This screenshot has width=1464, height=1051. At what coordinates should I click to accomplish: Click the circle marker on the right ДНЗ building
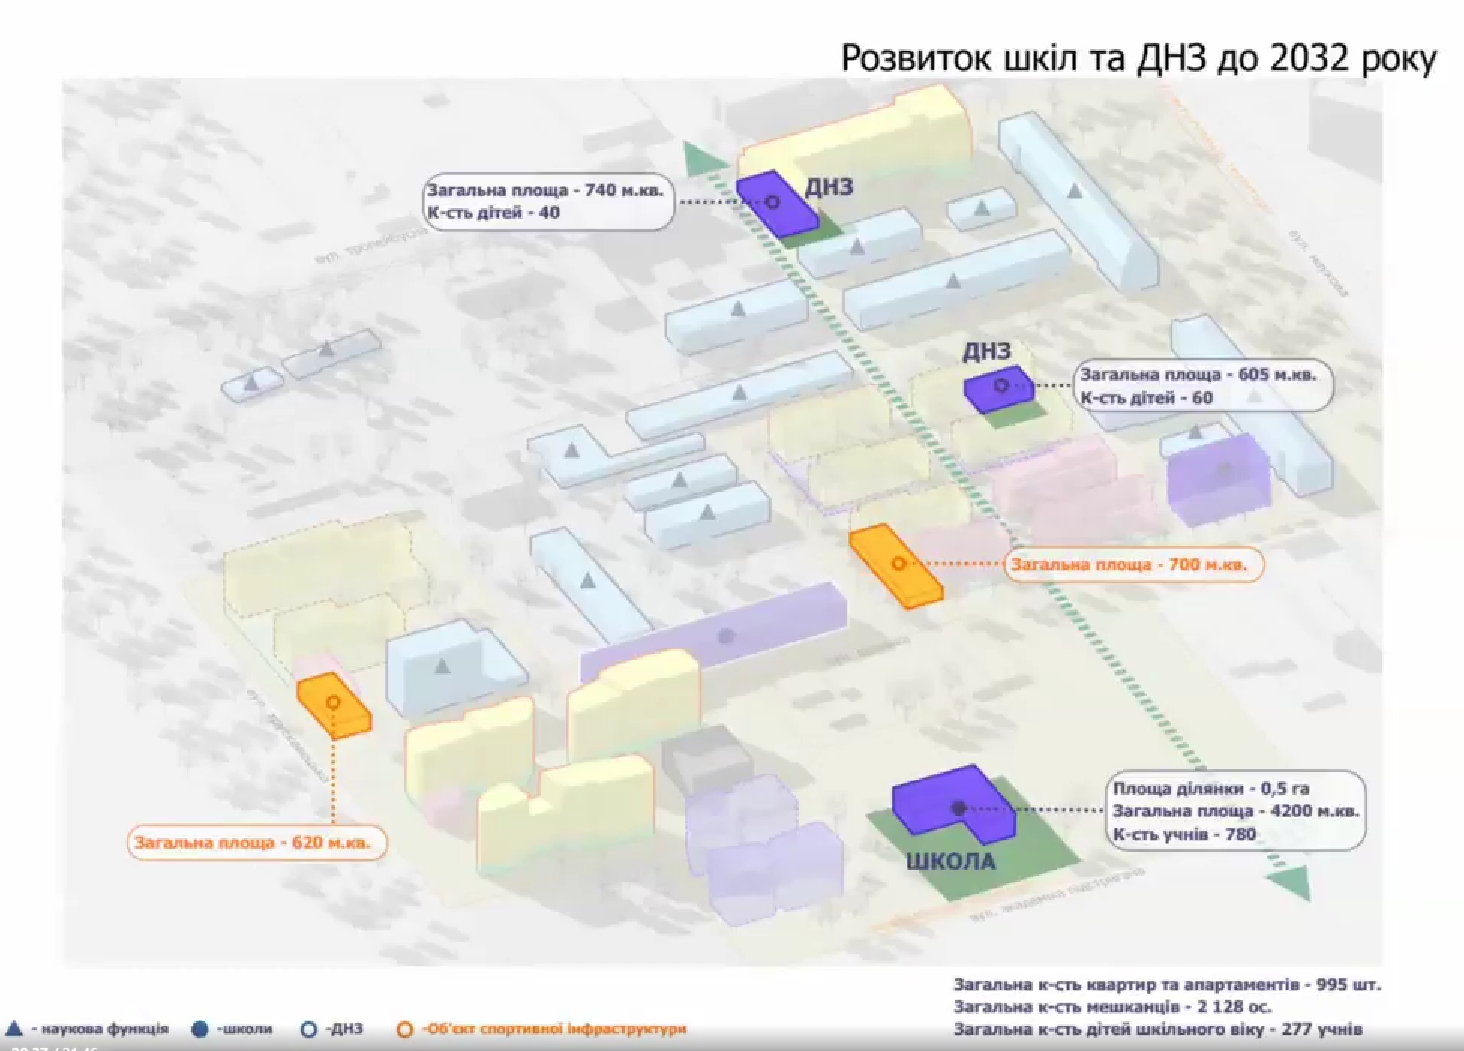(1000, 385)
